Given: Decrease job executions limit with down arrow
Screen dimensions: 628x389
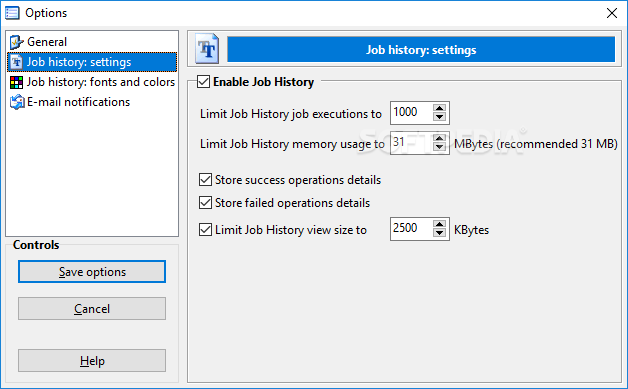Looking at the screenshot, I should (439, 117).
